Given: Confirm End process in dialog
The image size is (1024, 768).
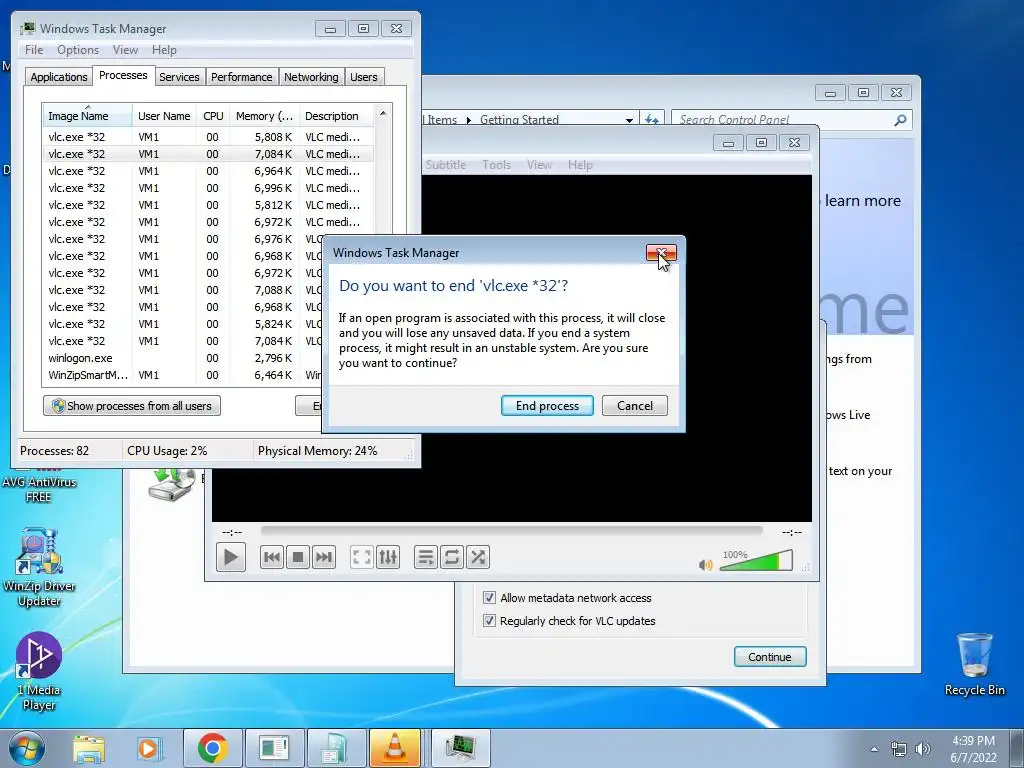Looking at the screenshot, I should [x=547, y=406].
